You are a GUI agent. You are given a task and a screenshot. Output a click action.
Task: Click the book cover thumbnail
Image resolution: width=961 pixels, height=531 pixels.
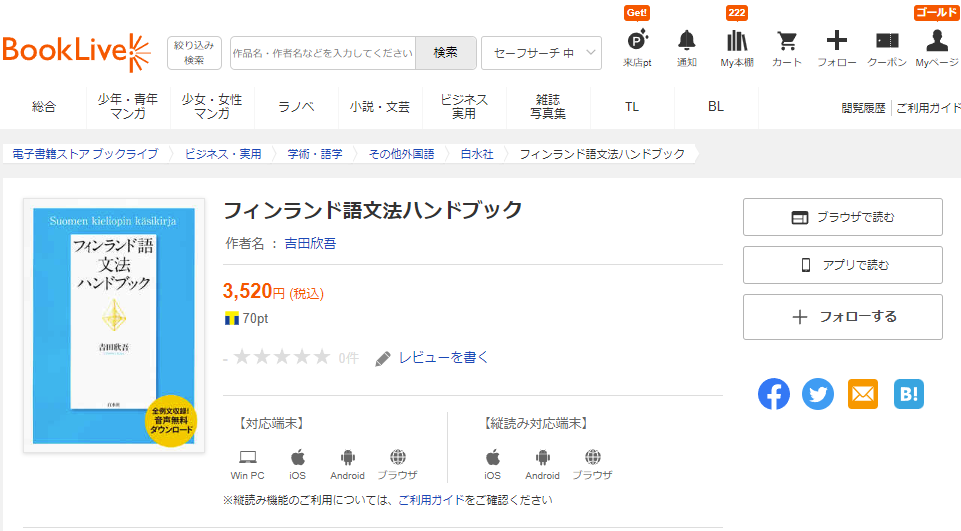pyautogui.click(x=114, y=325)
